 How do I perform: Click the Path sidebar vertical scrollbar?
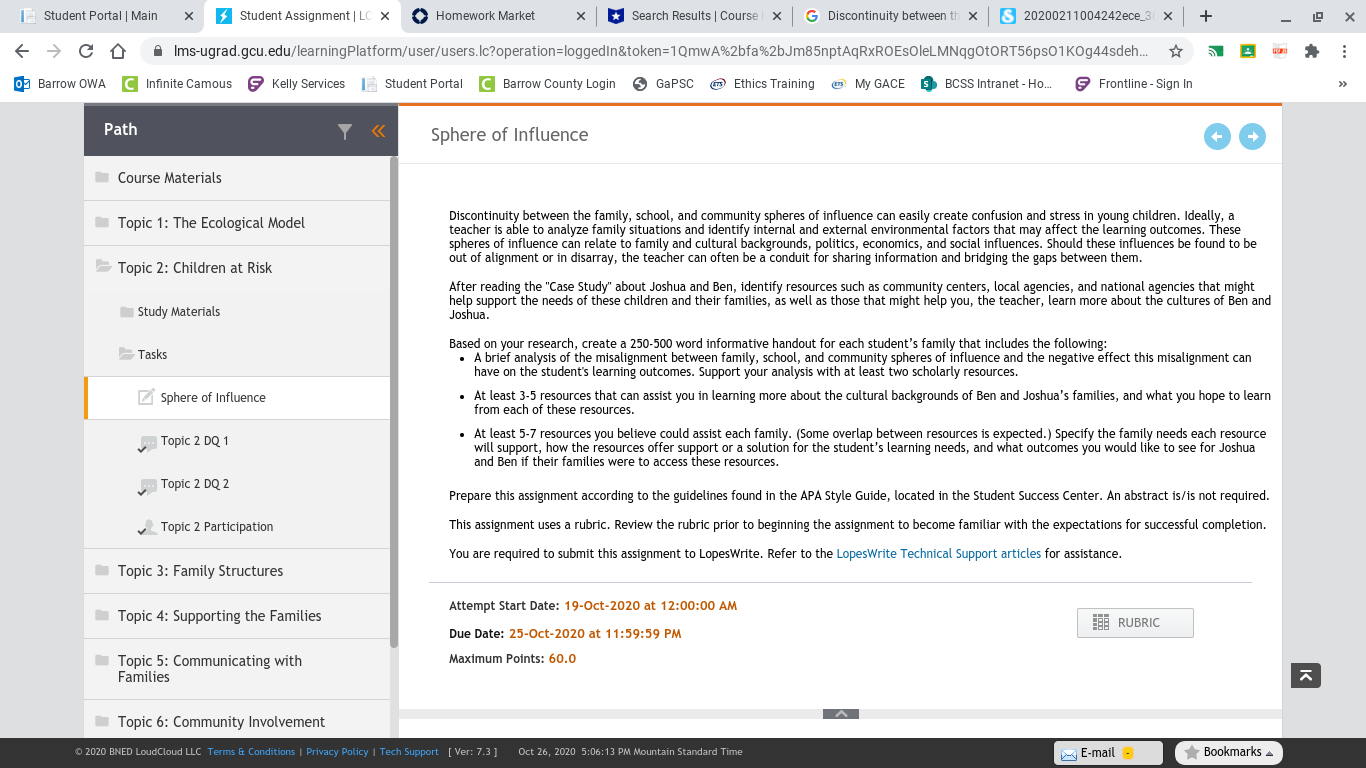(394, 404)
